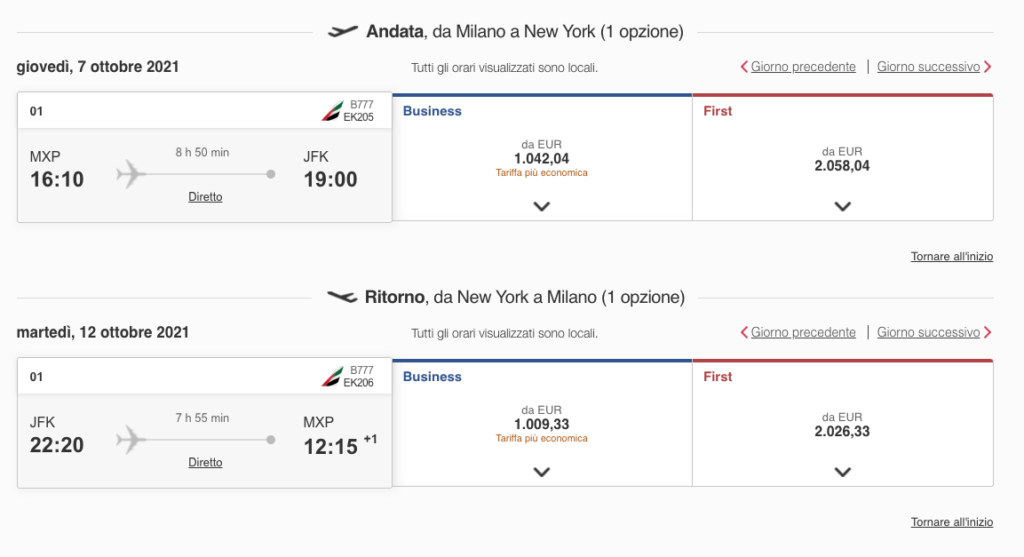Expand outbound Business fare 1.042,04
The height and width of the screenshot is (557, 1024).
click(541, 206)
